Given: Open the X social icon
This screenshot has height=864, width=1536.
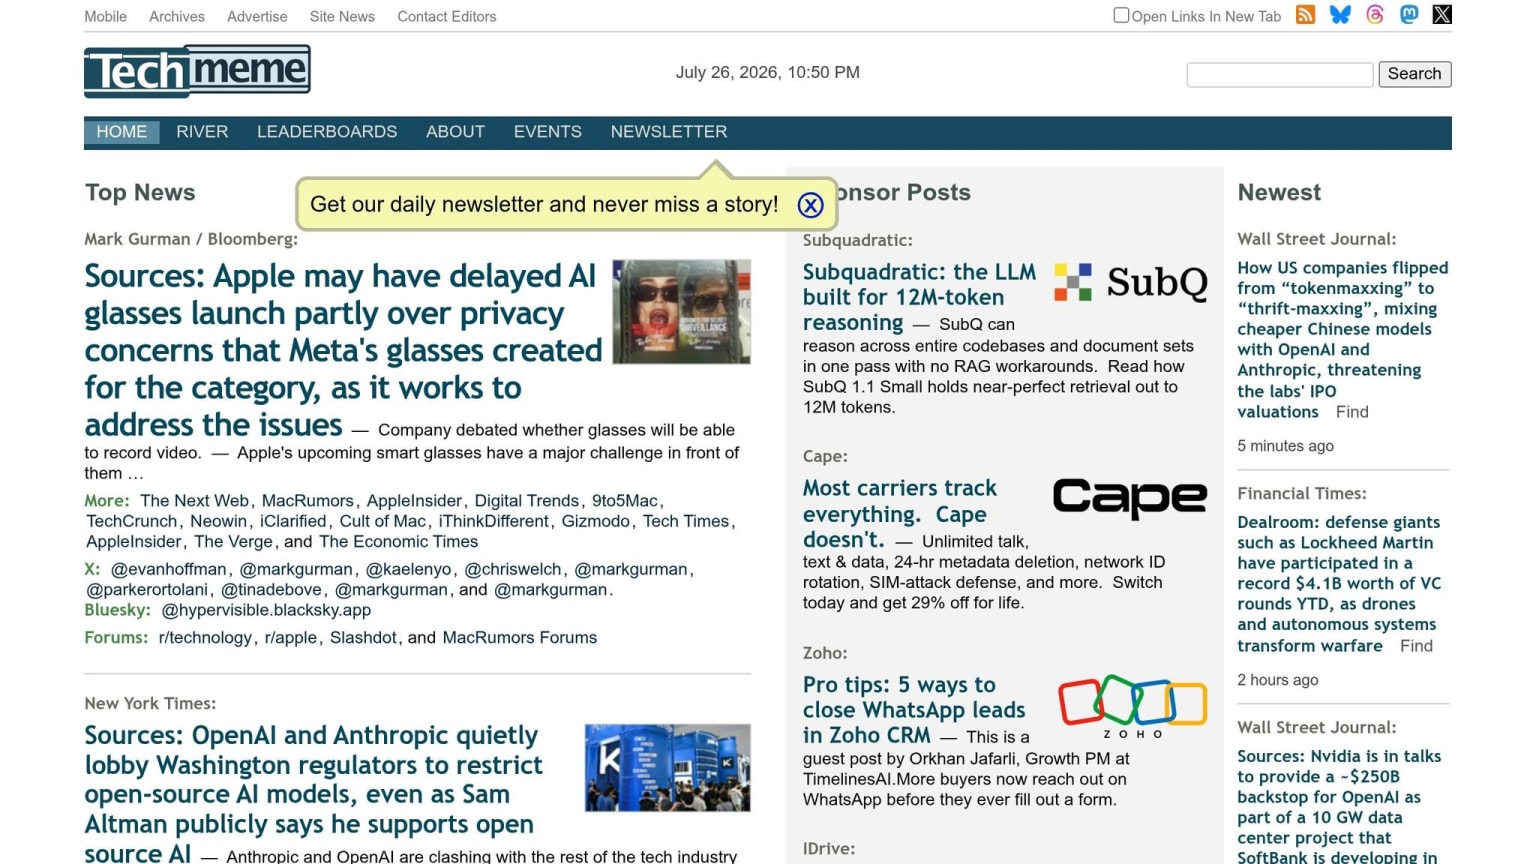Looking at the screenshot, I should 1442,15.
